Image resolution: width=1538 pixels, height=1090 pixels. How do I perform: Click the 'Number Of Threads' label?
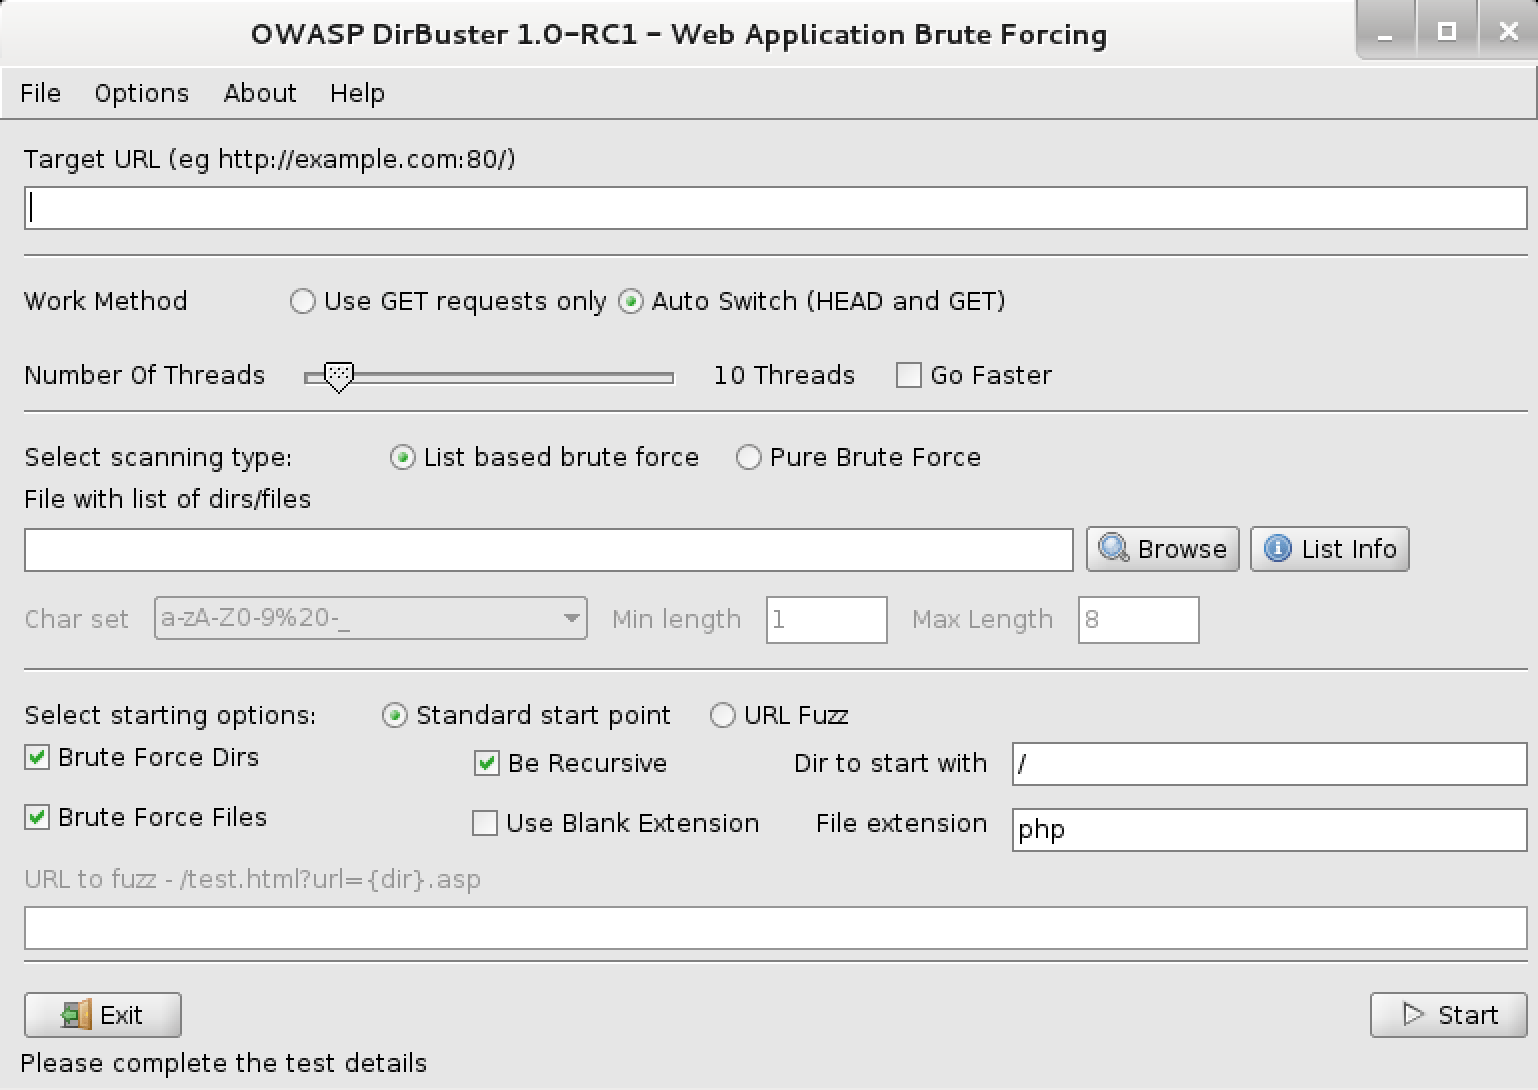pos(144,375)
